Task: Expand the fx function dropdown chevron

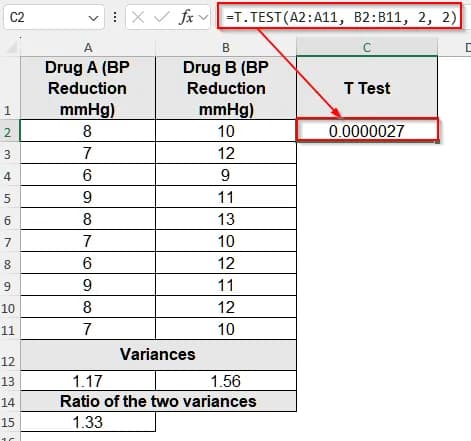Action: point(203,17)
